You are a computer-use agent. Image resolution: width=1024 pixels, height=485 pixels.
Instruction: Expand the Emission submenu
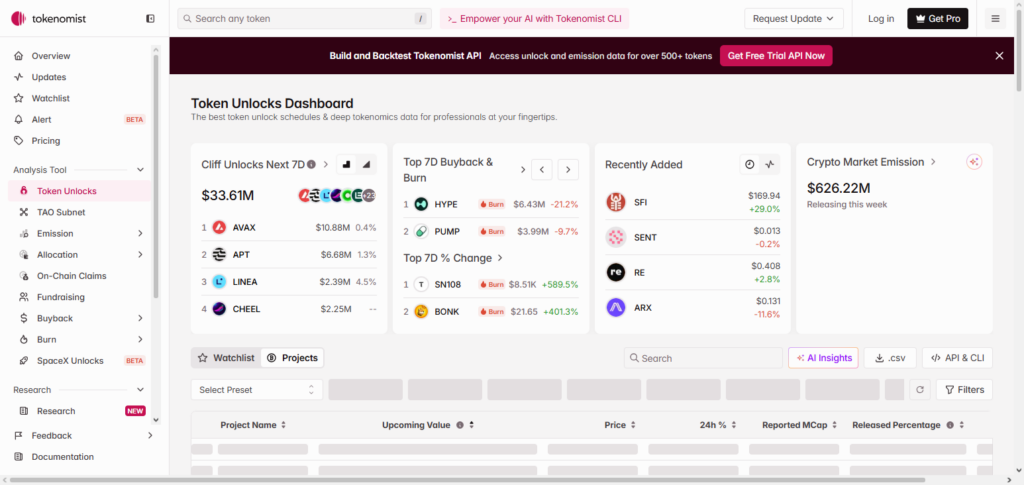140,234
